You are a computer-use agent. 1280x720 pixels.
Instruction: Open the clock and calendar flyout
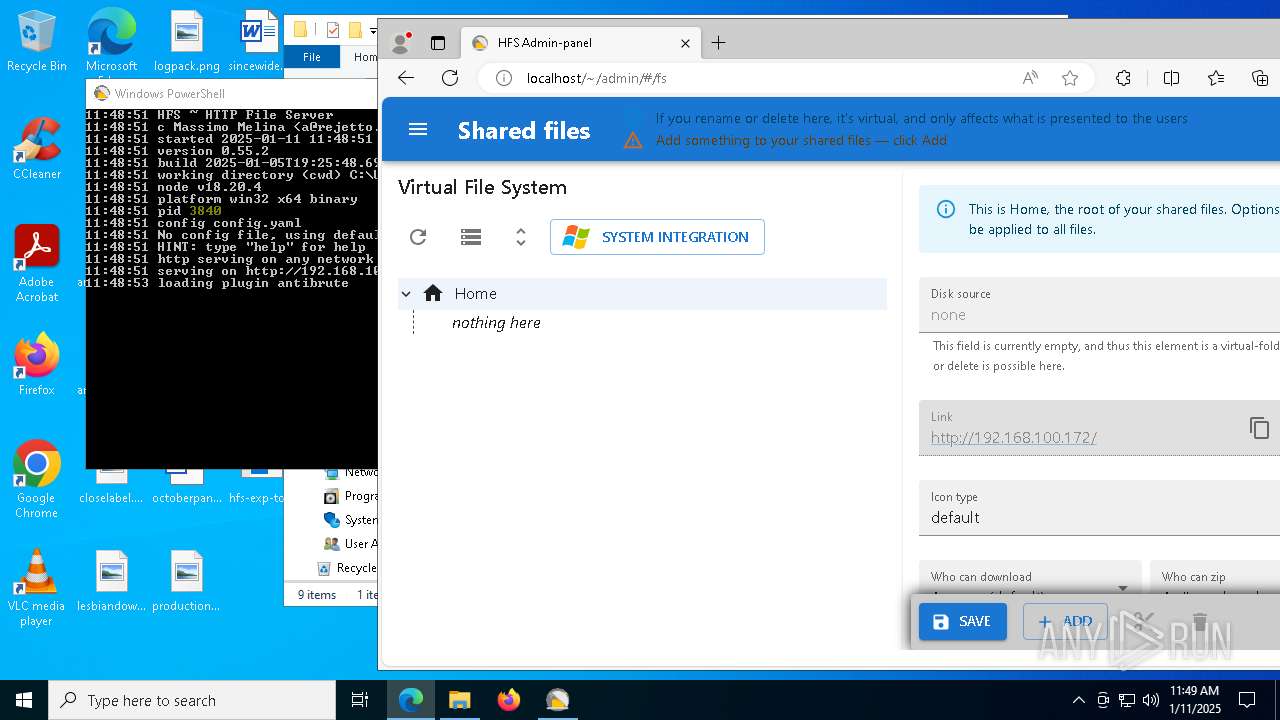pos(1194,700)
